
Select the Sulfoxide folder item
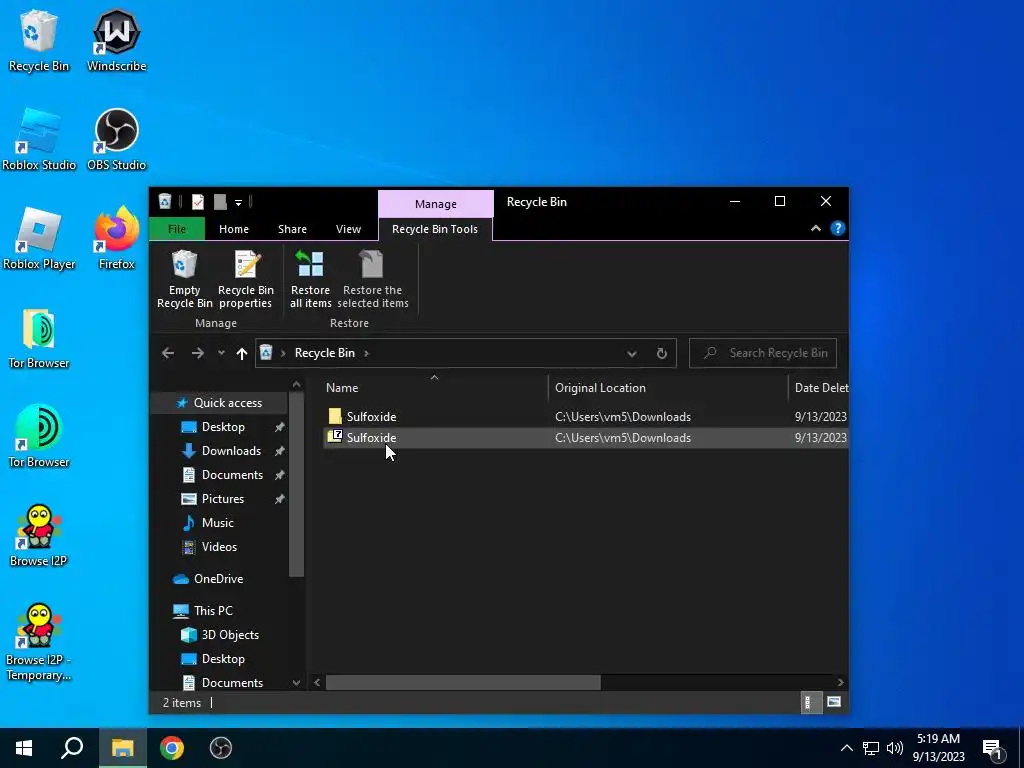pos(585,417)
